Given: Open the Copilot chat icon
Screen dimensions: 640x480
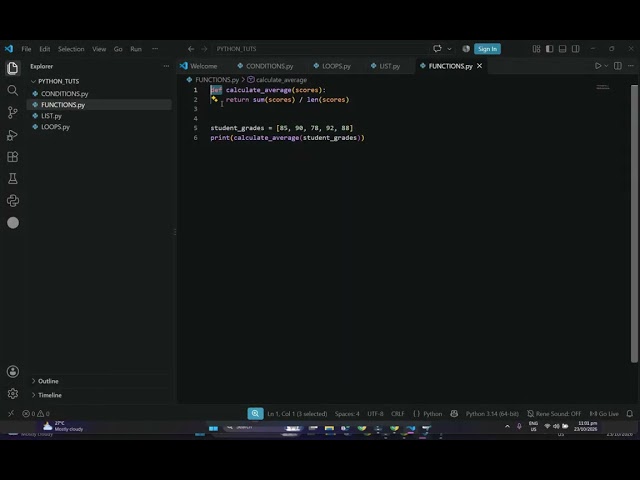Looking at the screenshot, I should coord(437,49).
